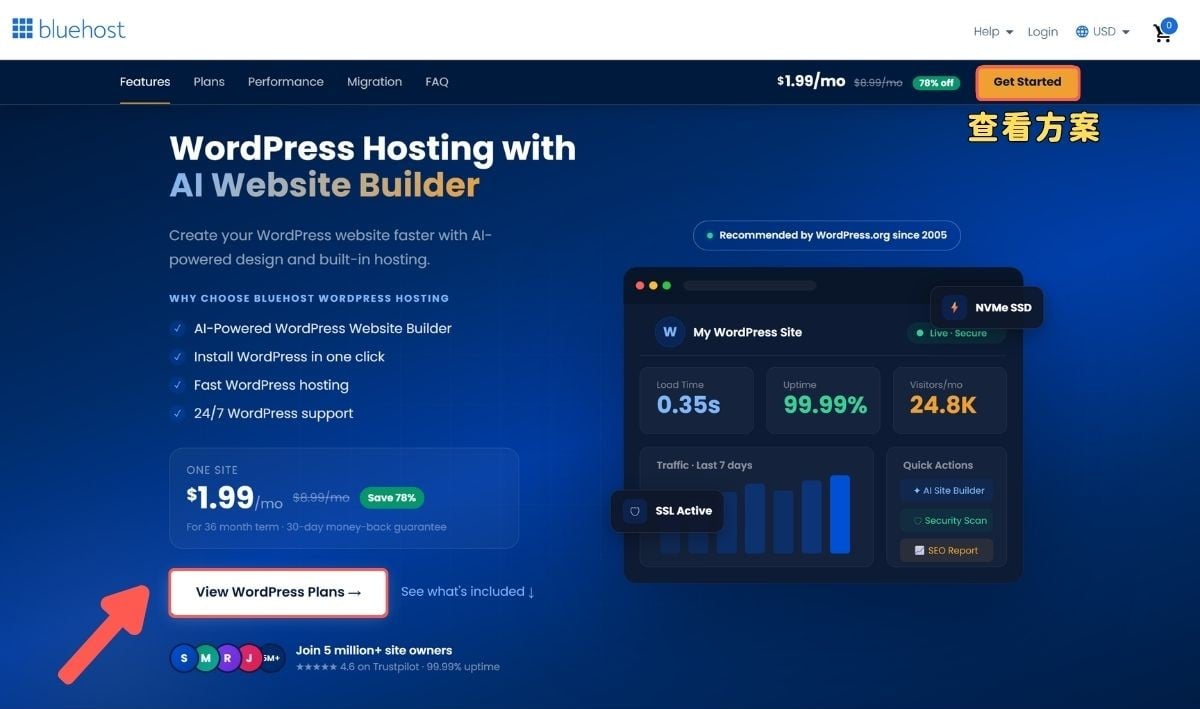Viewport: 1200px width, 709px height.
Task: Open the Help dropdown menu
Action: [x=993, y=32]
